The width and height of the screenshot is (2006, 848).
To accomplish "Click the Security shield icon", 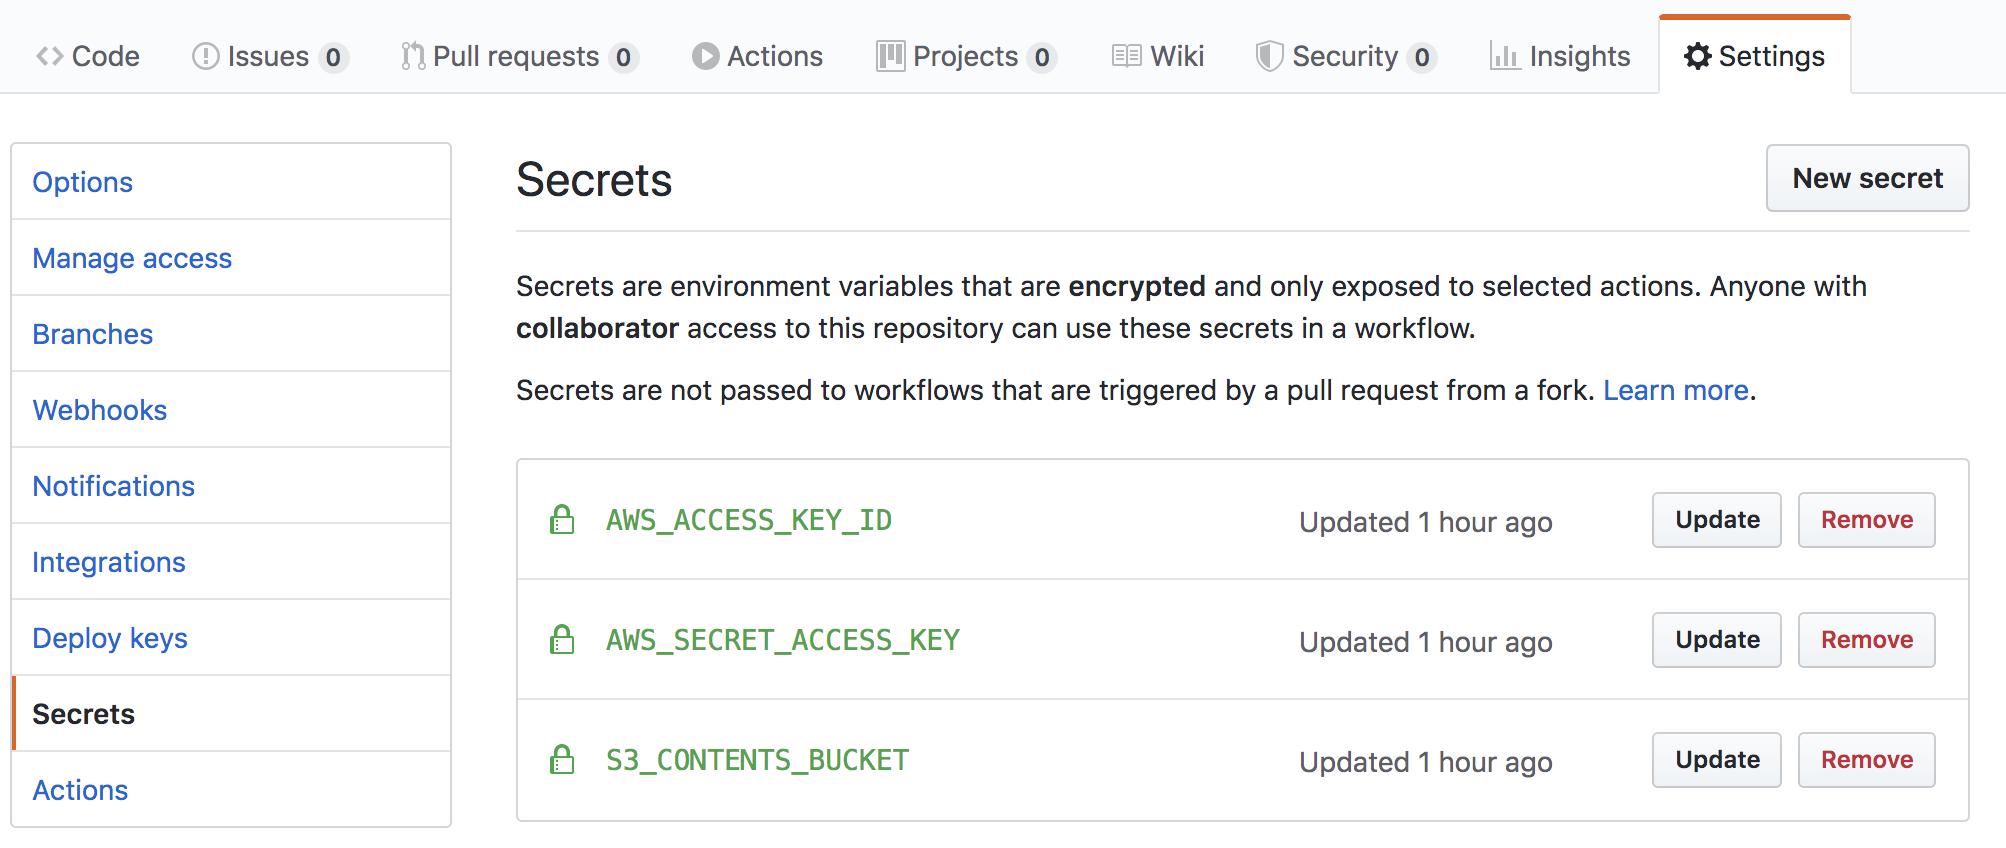I will point(1269,57).
